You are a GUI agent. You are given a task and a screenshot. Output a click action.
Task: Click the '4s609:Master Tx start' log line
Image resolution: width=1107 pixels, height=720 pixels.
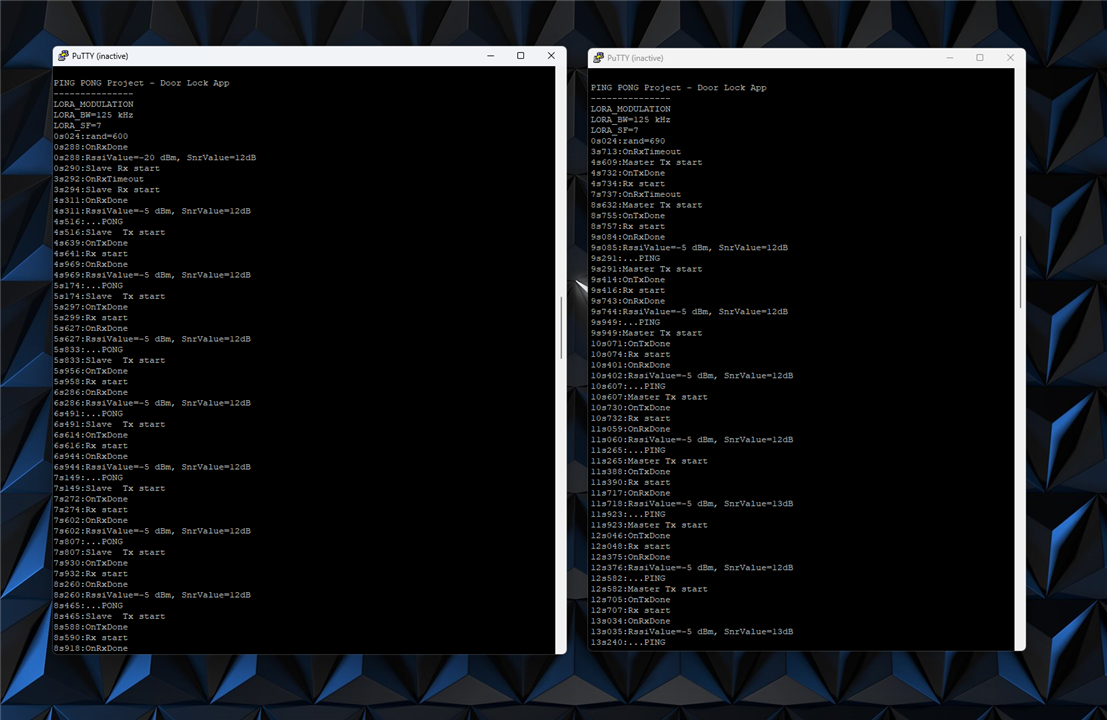coord(646,162)
